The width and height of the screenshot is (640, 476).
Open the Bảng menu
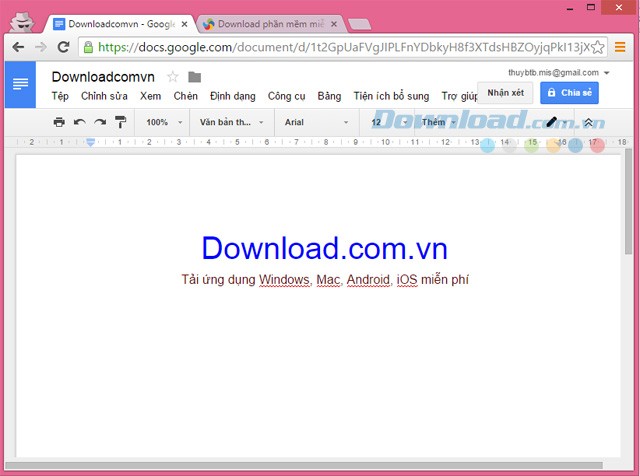[329, 96]
